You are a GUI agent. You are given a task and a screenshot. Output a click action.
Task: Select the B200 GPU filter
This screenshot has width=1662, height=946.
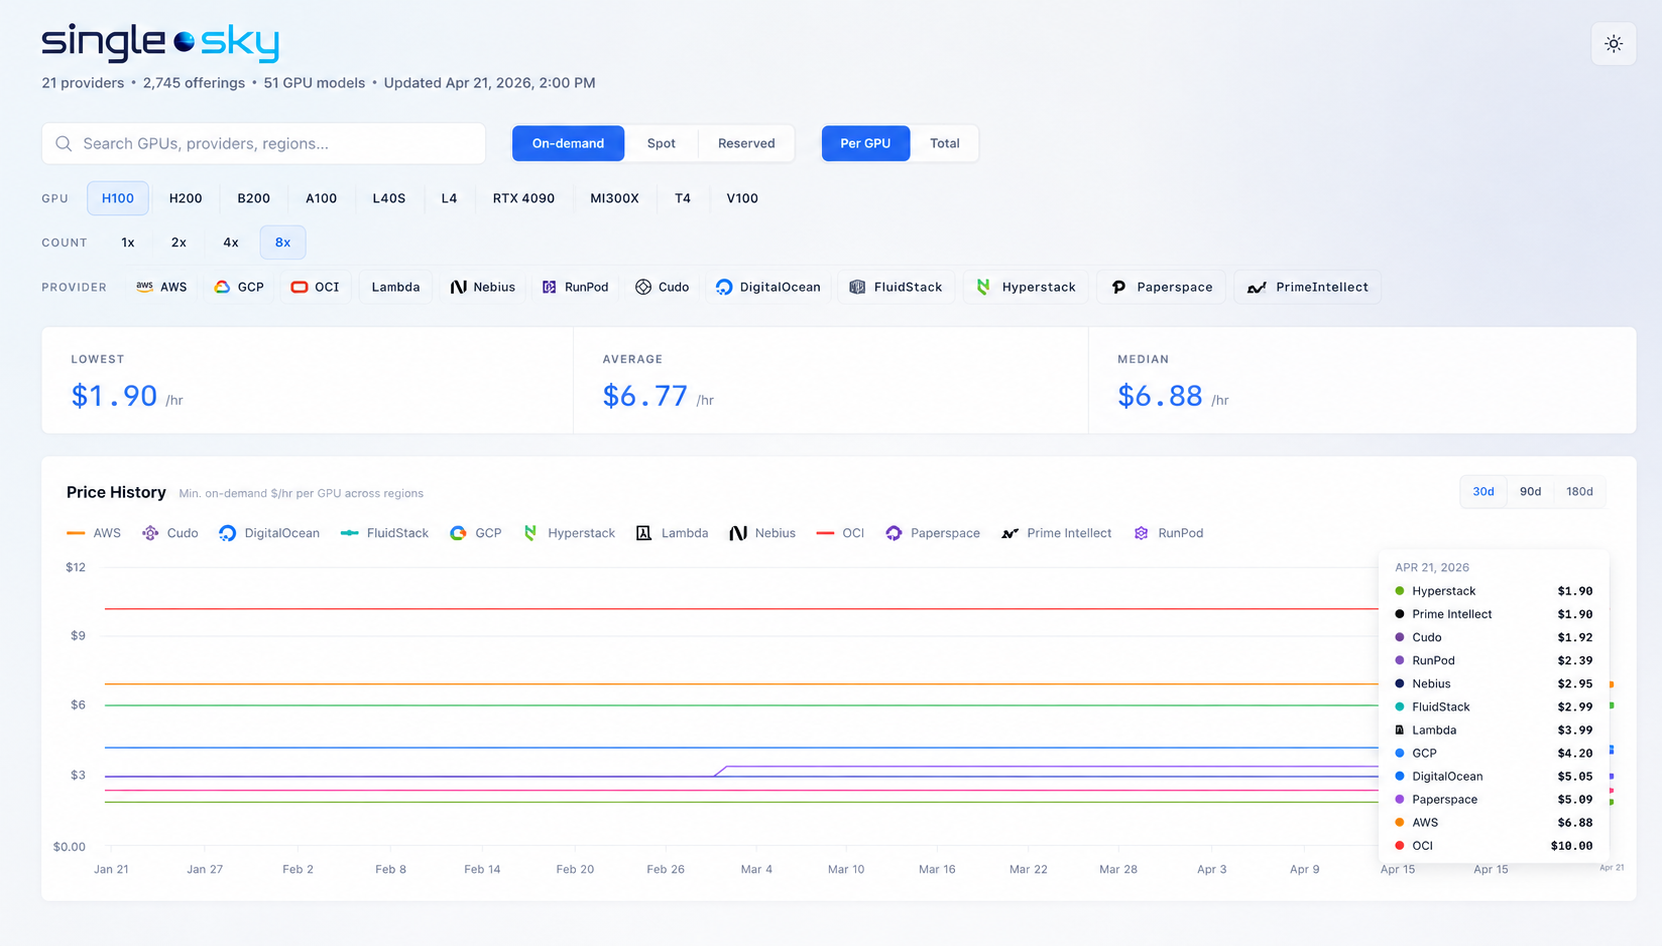click(x=254, y=198)
